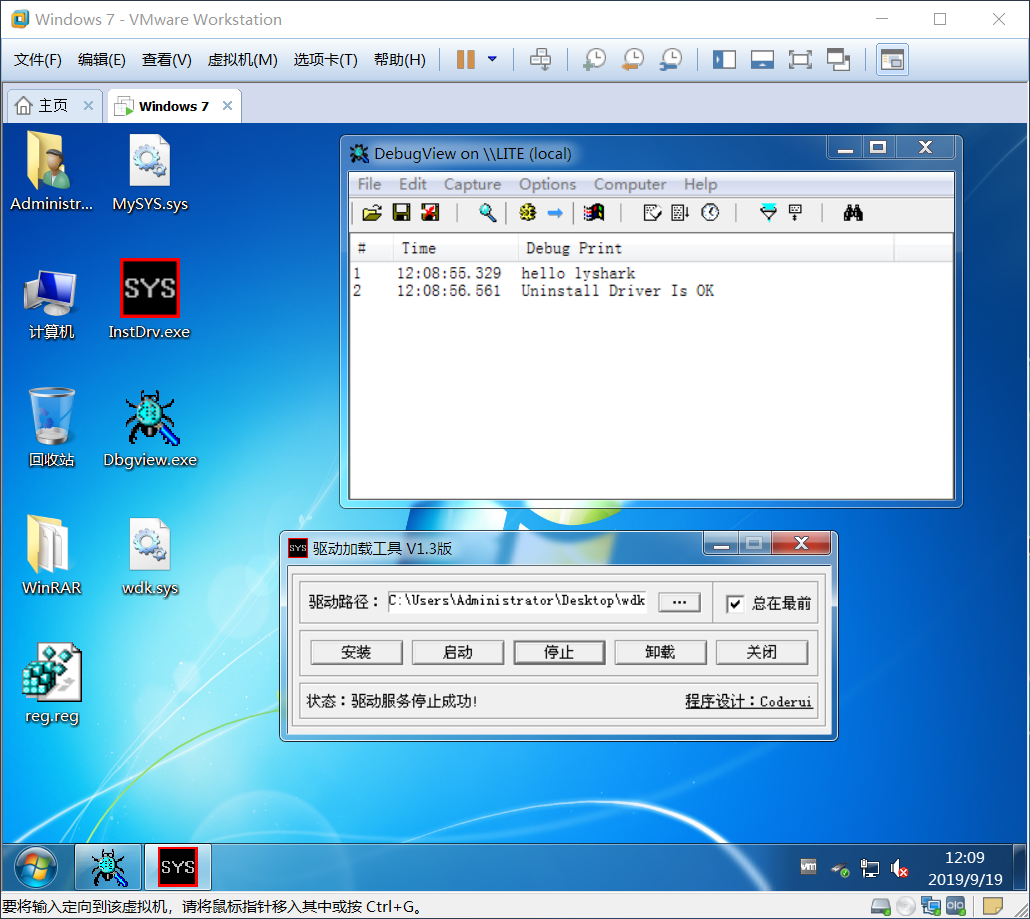Click the Save icon in DebugView toolbar
This screenshot has width=1030, height=919.
coord(401,213)
